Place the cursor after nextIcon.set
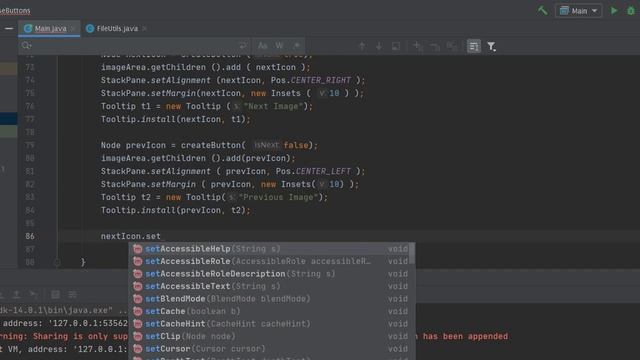640x360 pixels. [161, 236]
